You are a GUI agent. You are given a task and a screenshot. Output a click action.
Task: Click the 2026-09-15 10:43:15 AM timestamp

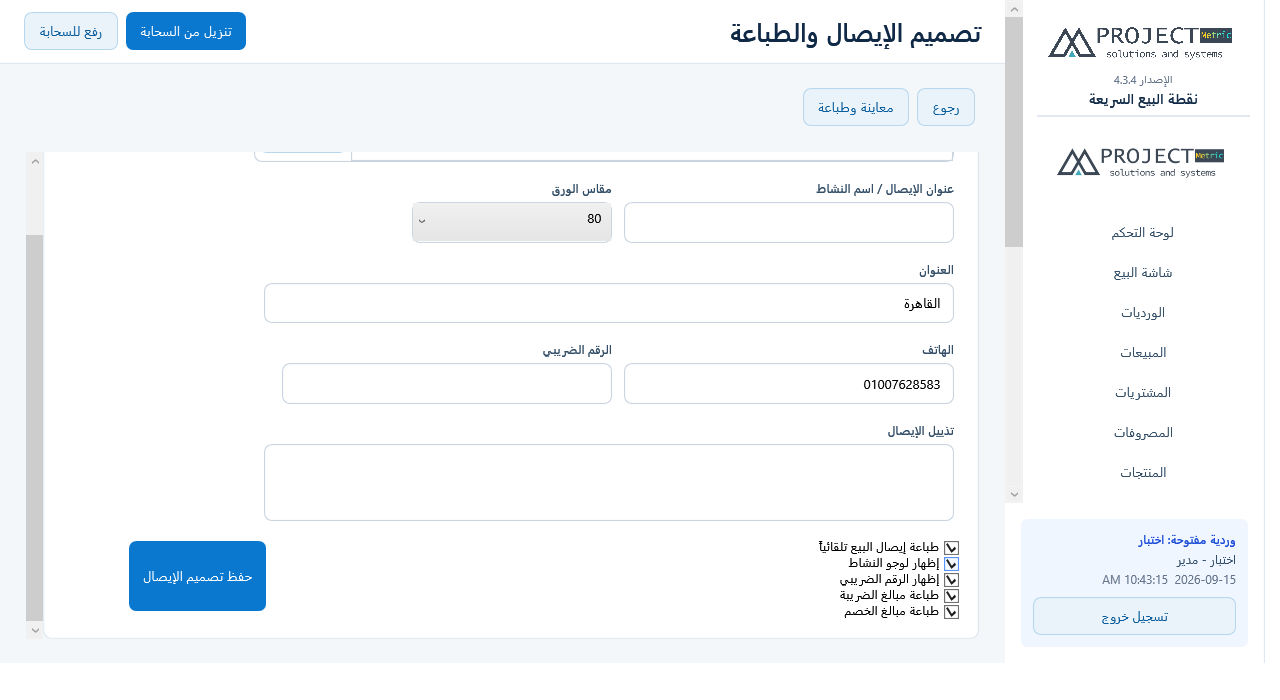[1169, 579]
